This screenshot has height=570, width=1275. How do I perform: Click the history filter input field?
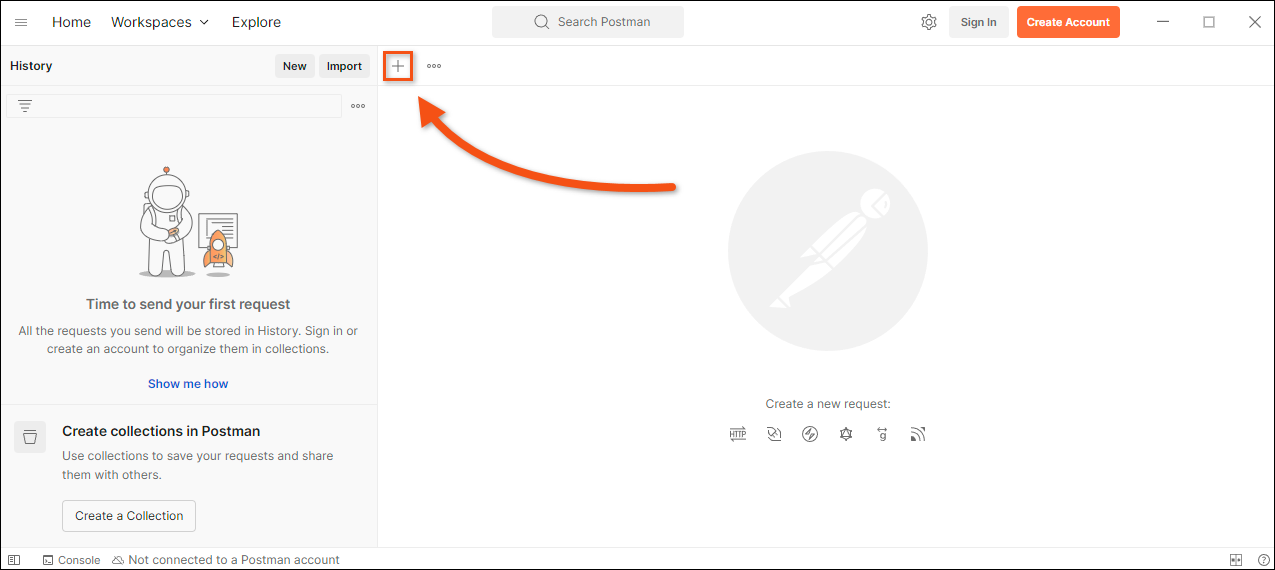174,106
